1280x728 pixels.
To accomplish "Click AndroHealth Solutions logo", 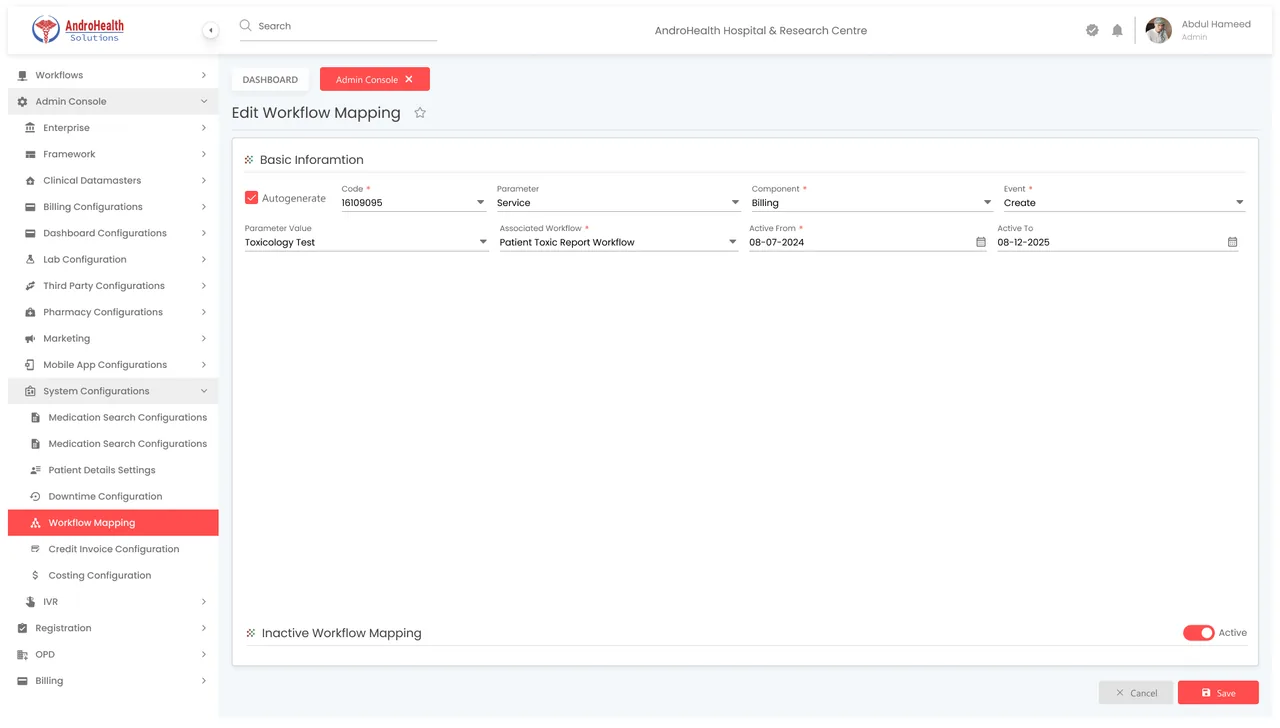I will [x=78, y=30].
